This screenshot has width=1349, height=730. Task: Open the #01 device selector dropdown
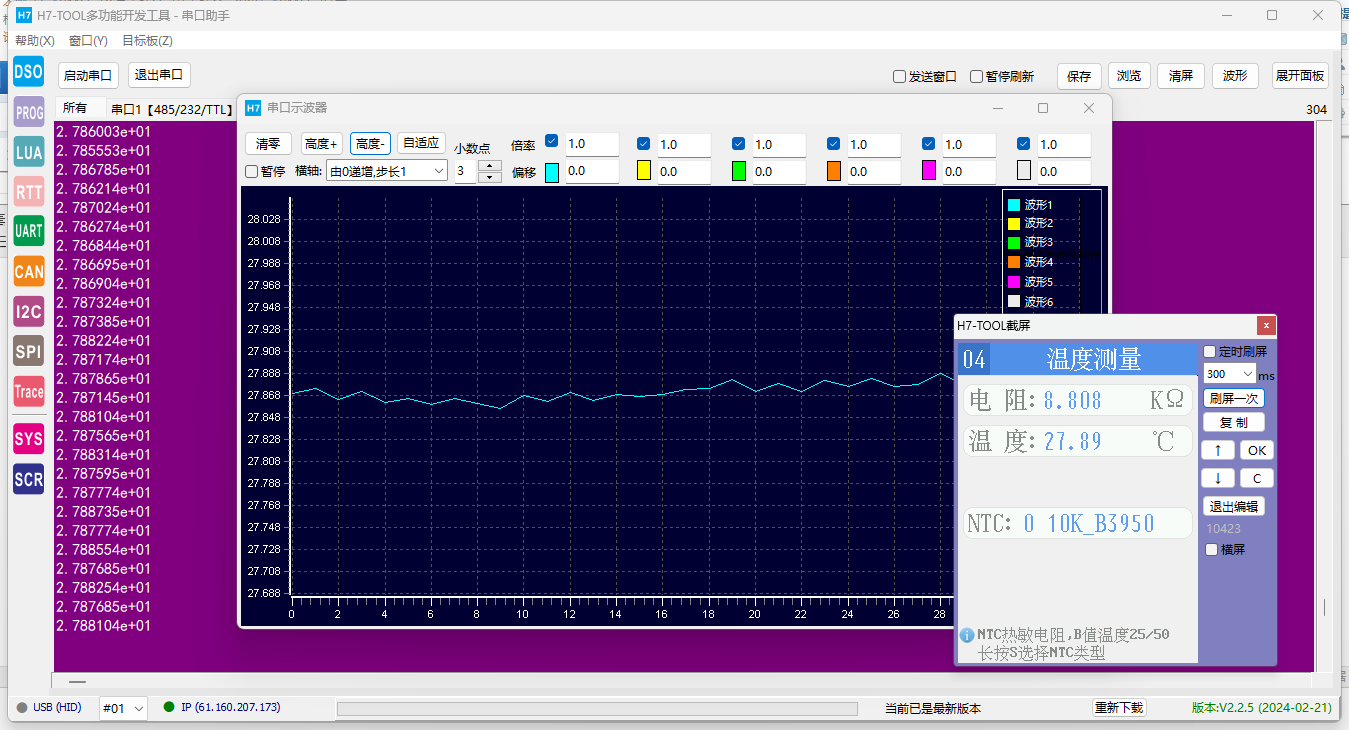pyautogui.click(x=124, y=708)
